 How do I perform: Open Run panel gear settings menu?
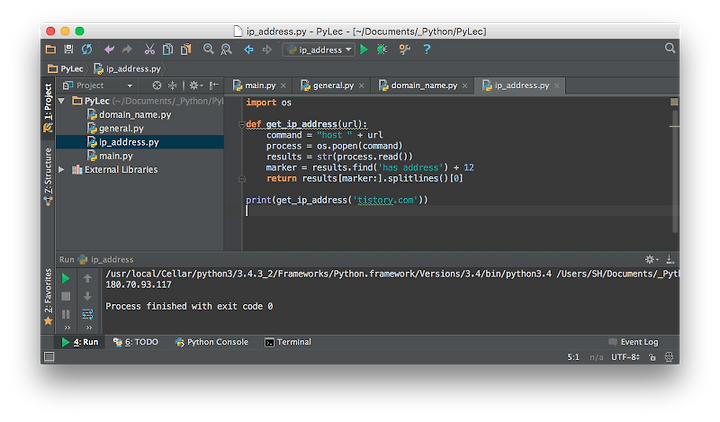point(651,259)
